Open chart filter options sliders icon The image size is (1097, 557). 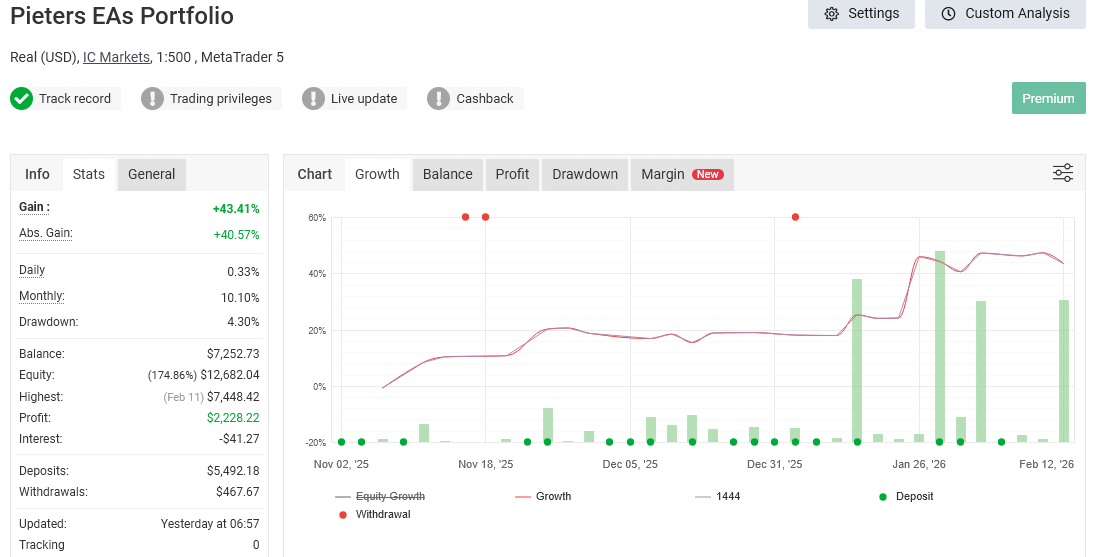click(1063, 173)
